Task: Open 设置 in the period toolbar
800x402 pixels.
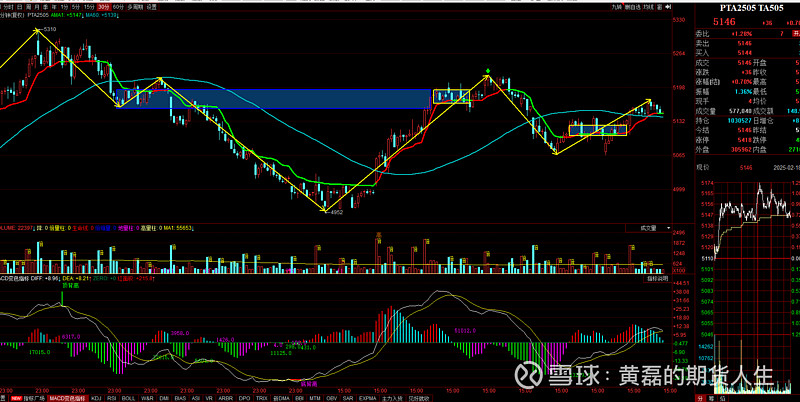Action: tap(152, 6)
